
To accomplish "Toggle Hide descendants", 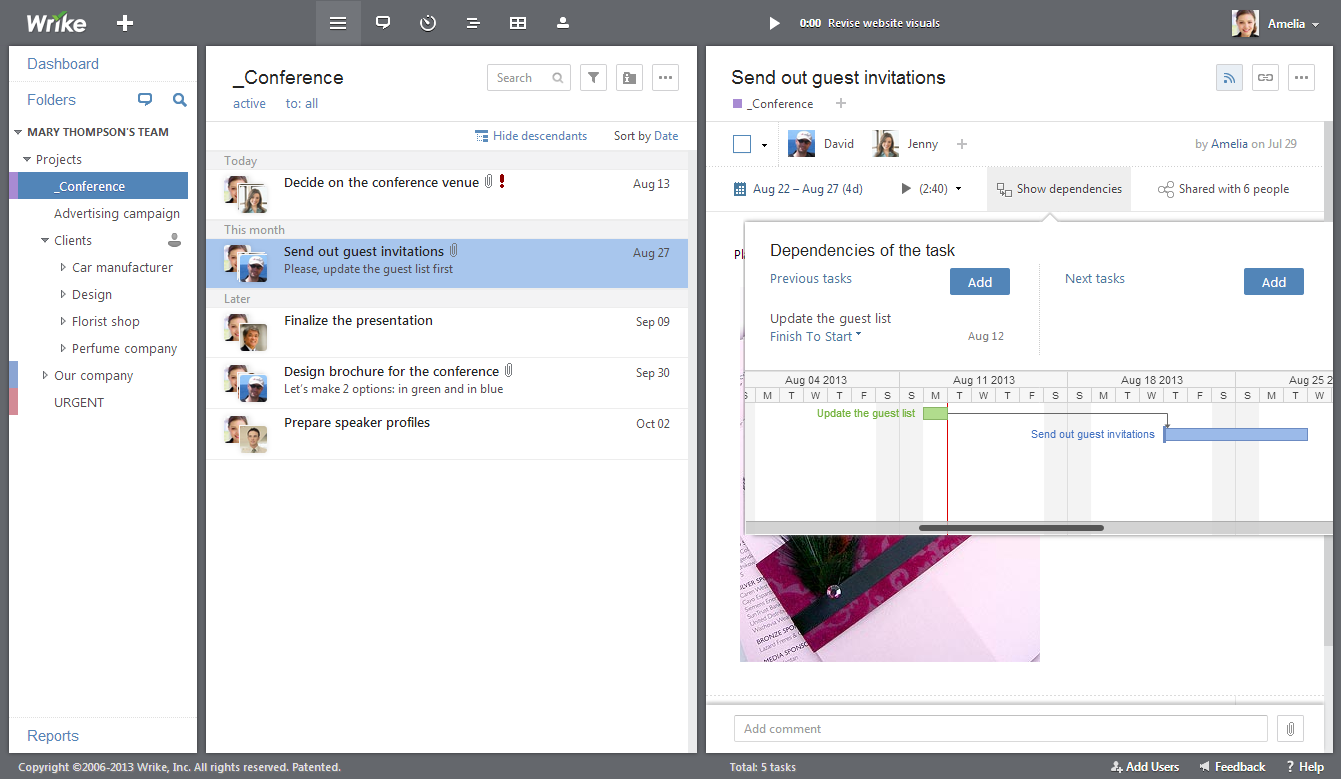I will [x=531, y=136].
